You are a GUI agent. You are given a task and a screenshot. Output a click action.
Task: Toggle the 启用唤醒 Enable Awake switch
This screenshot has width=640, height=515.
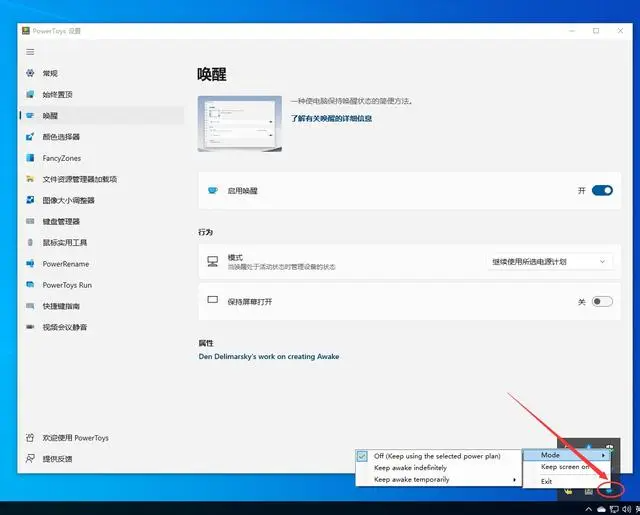602,191
